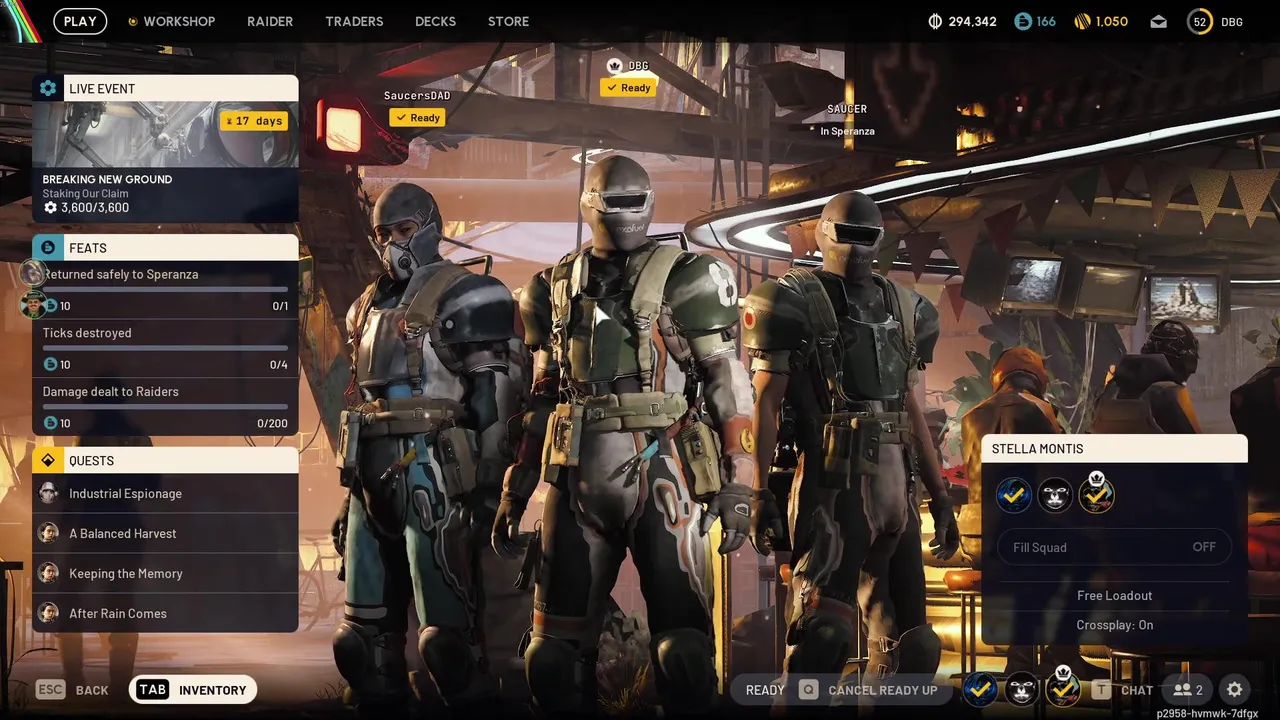Click the first ready avatar in bottom bar

pos(980,689)
